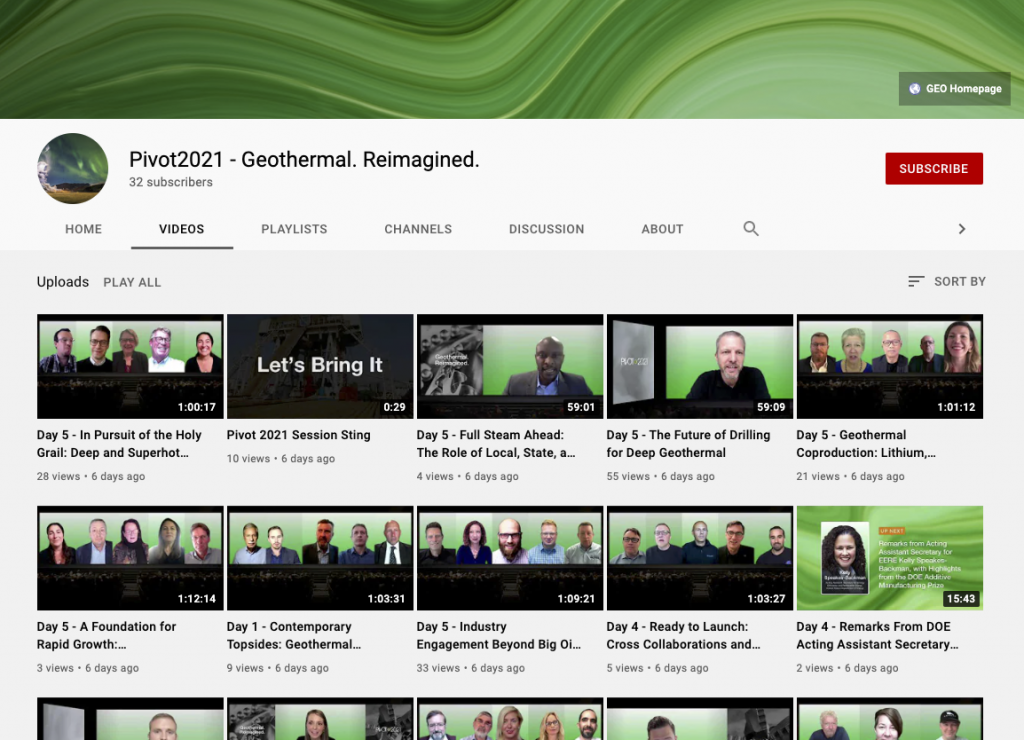Click the Sort By icon
The width and height of the screenshot is (1024, 740).
pyautogui.click(x=916, y=282)
